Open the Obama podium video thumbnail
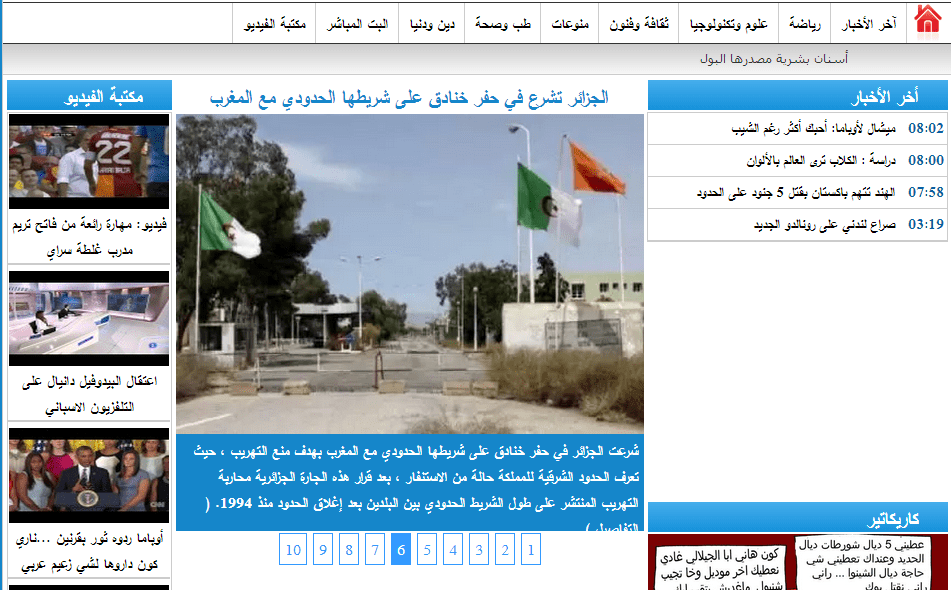951x590 pixels. click(x=89, y=475)
